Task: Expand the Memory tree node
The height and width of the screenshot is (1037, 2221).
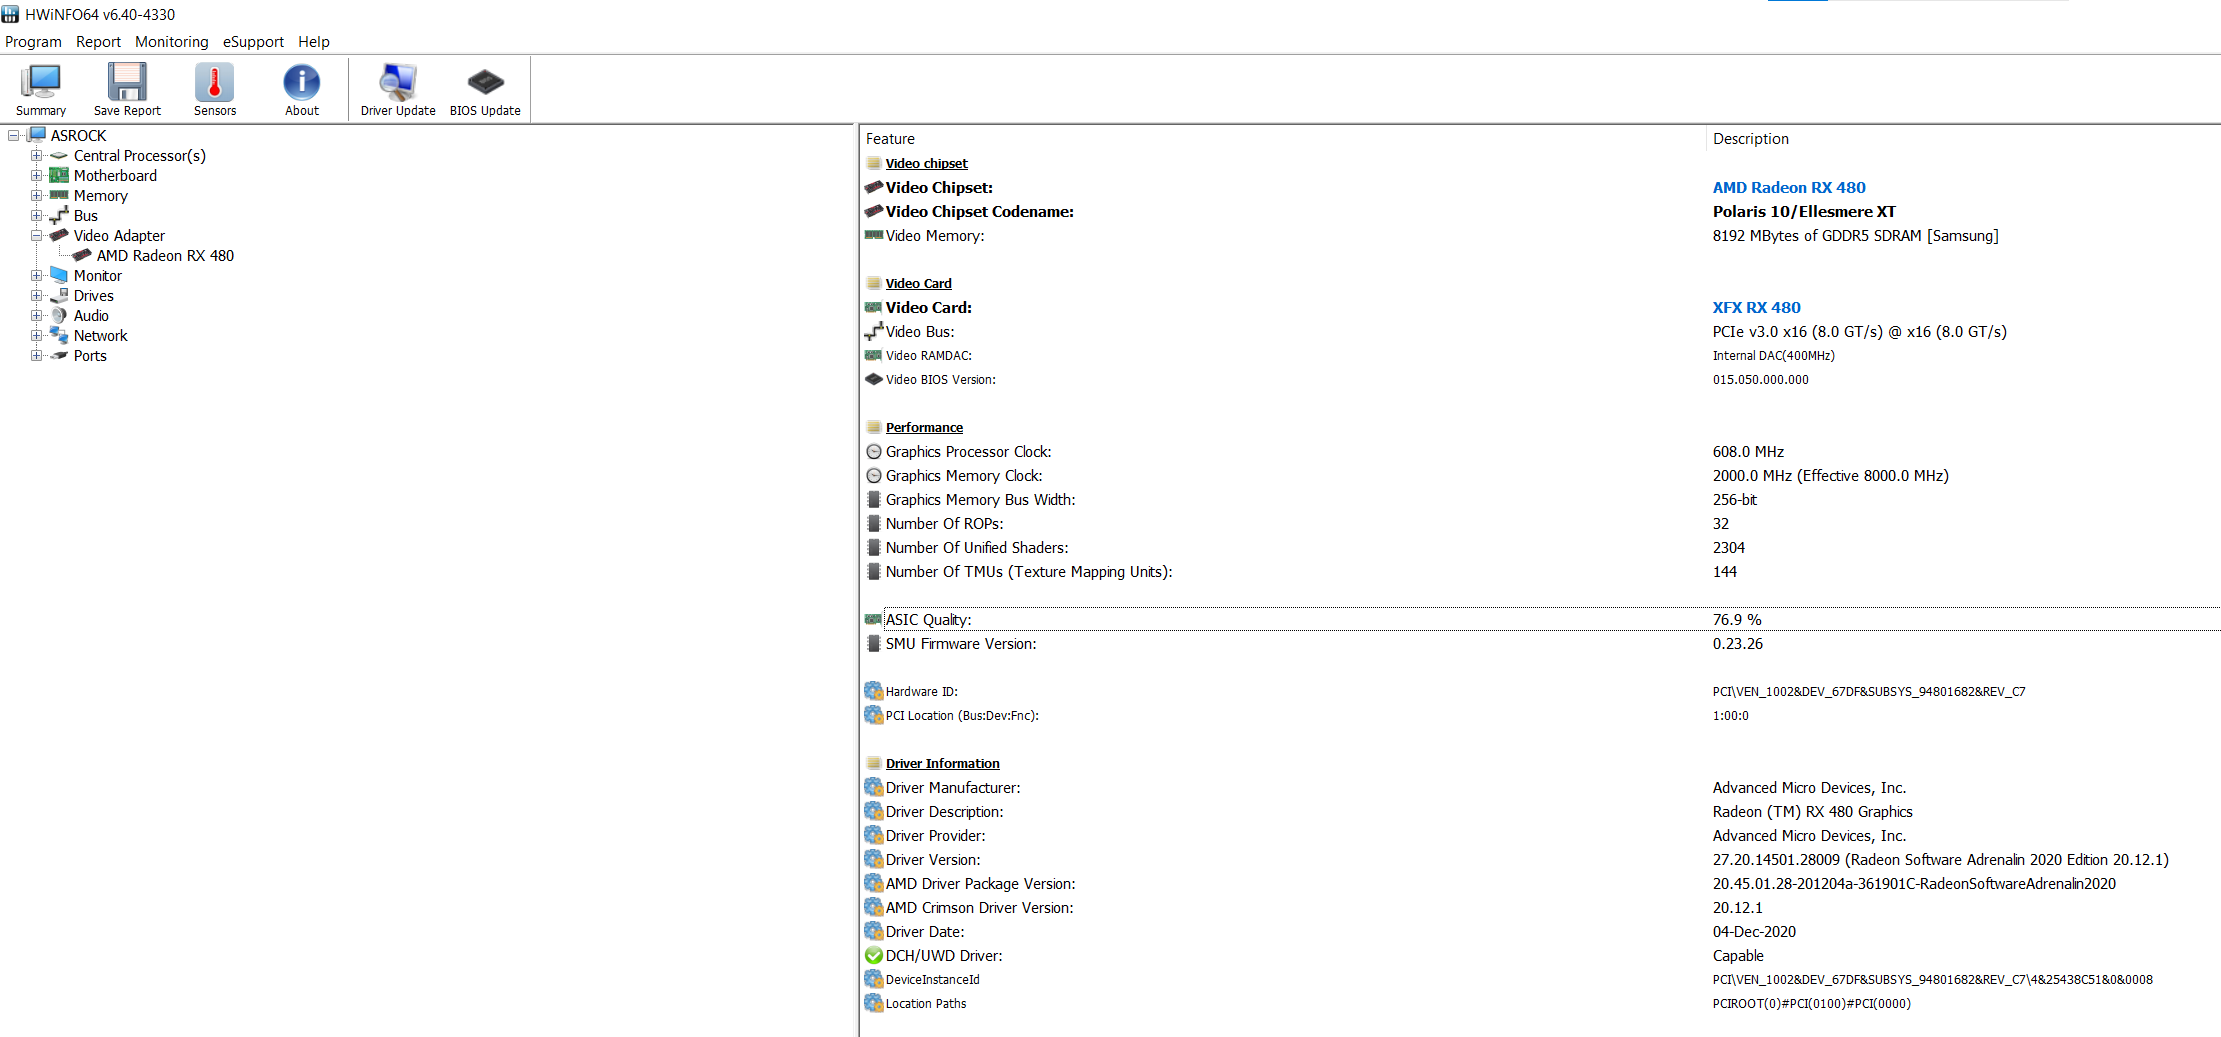Action: pos(36,196)
